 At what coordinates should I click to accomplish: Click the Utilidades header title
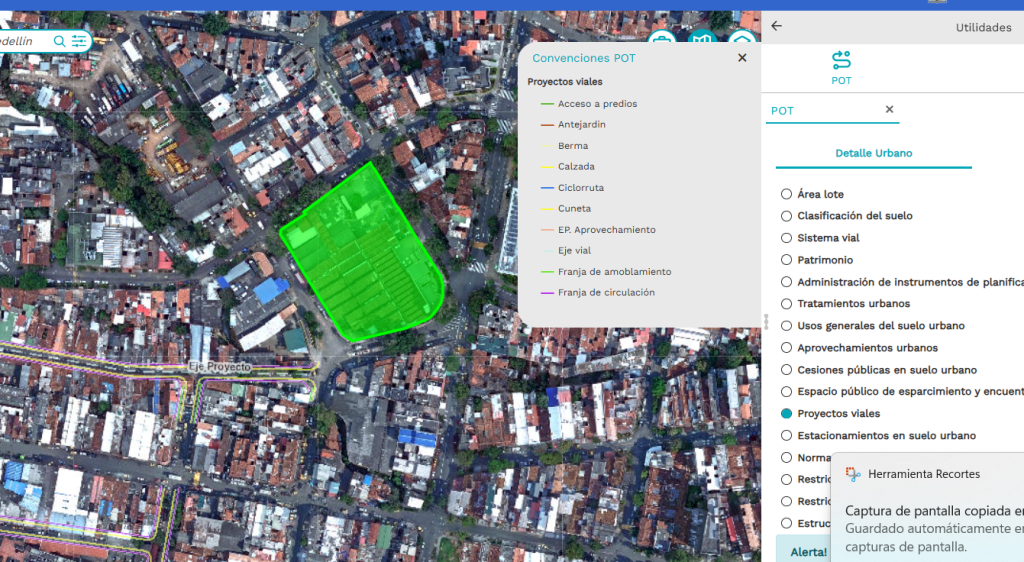pos(984,27)
